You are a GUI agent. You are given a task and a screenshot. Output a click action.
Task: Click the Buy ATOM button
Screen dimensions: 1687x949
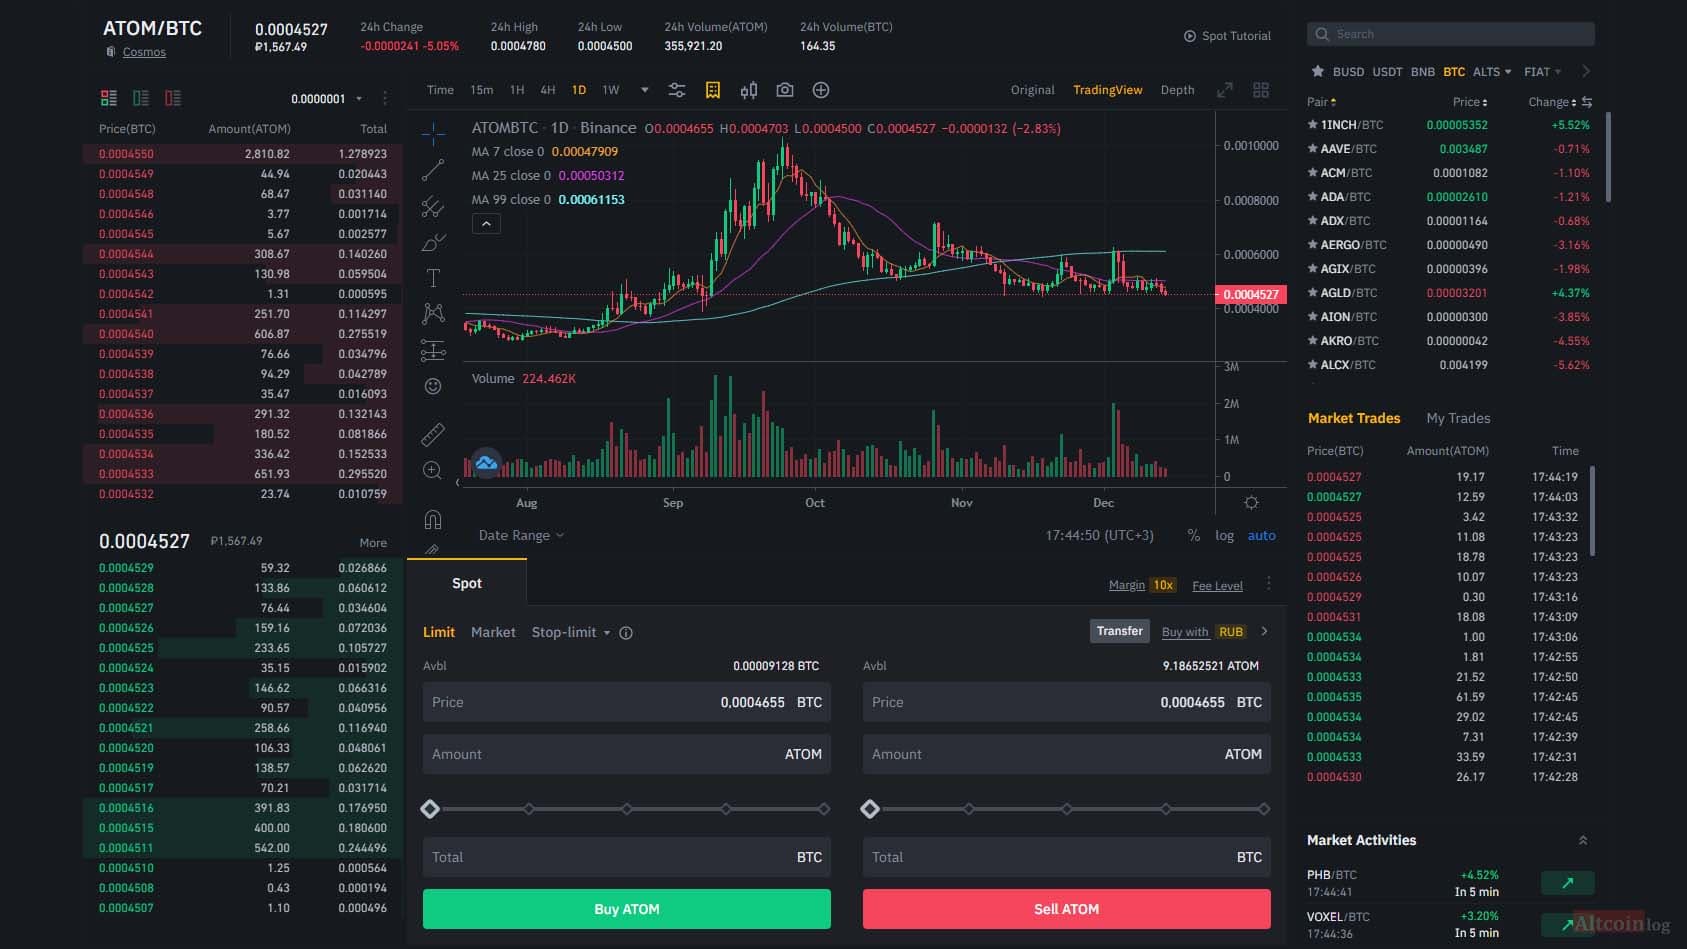pos(627,909)
